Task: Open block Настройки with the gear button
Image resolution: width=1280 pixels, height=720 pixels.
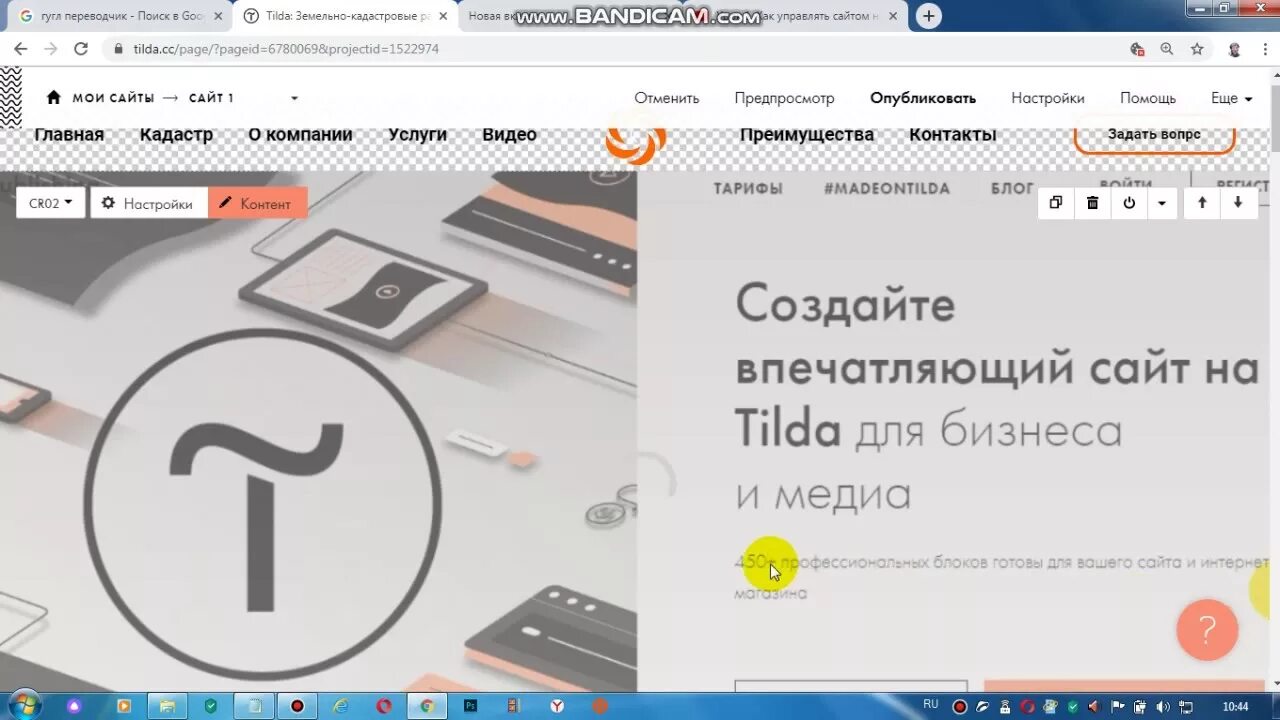Action: click(148, 203)
